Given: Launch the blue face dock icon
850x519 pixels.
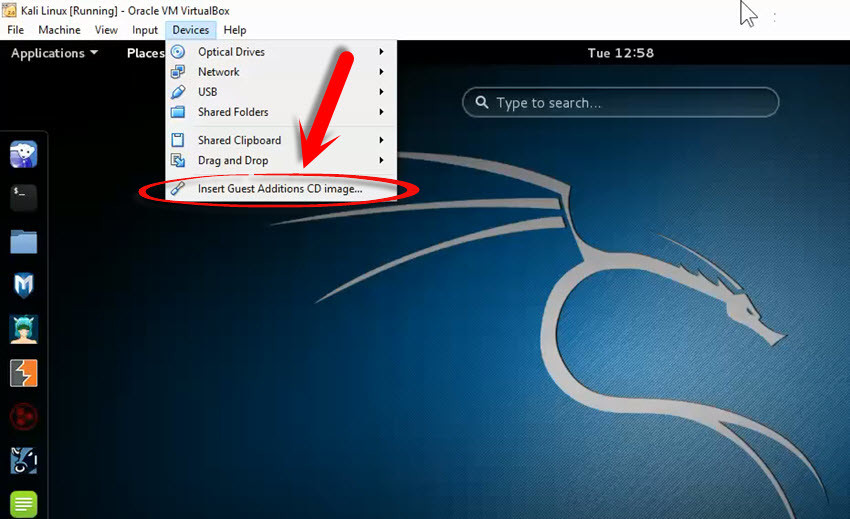Looking at the screenshot, I should pos(23,460).
